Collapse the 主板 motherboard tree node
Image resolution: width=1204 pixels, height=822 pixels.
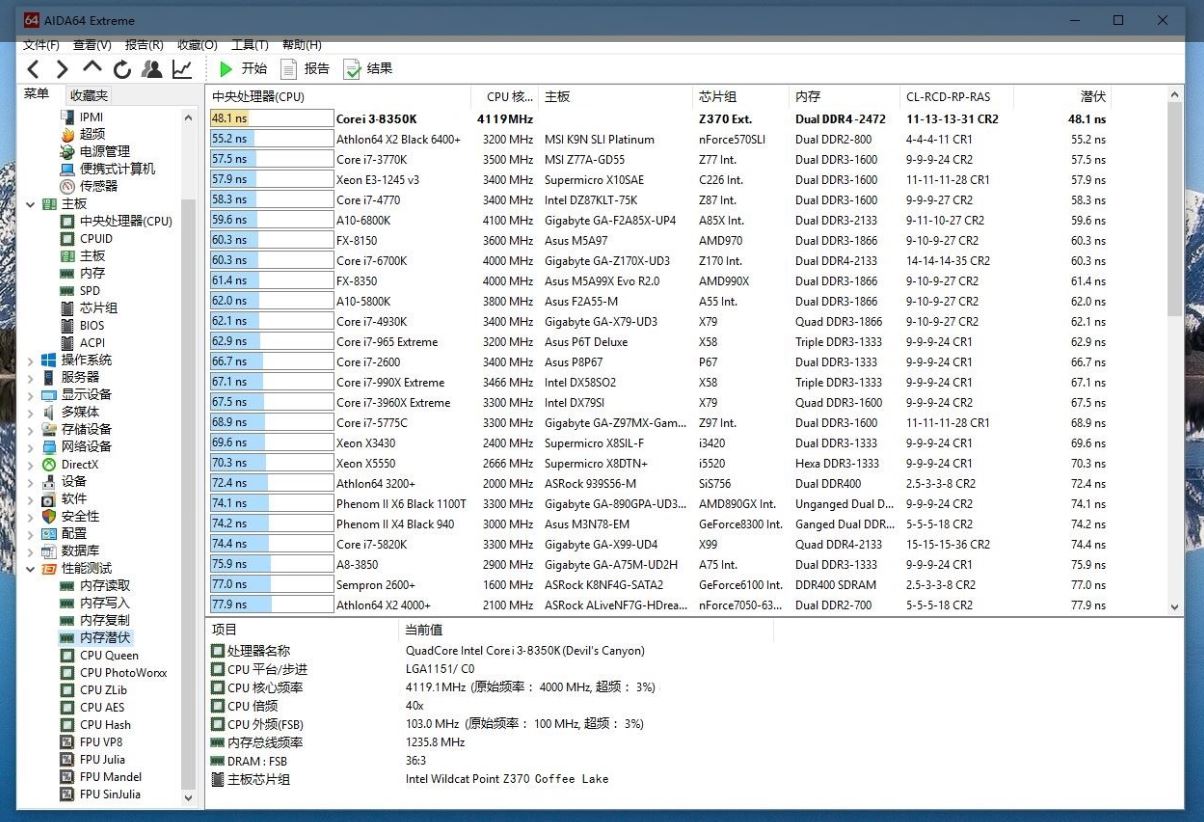point(30,204)
